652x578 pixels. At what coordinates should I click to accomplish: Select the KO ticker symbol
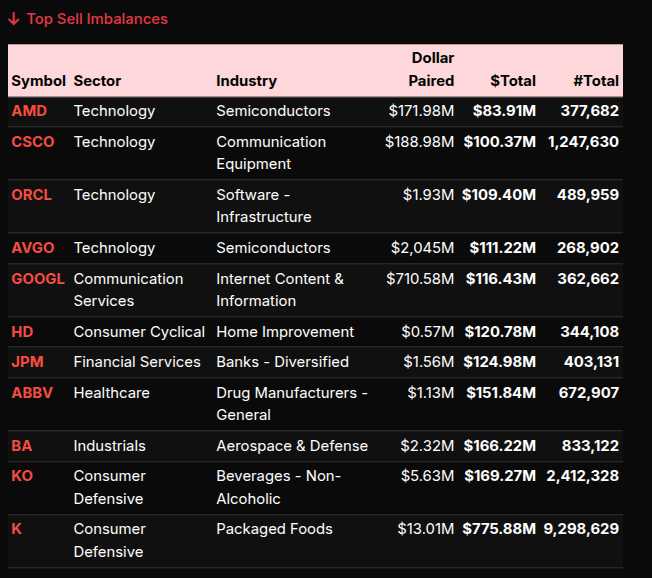click(22, 476)
